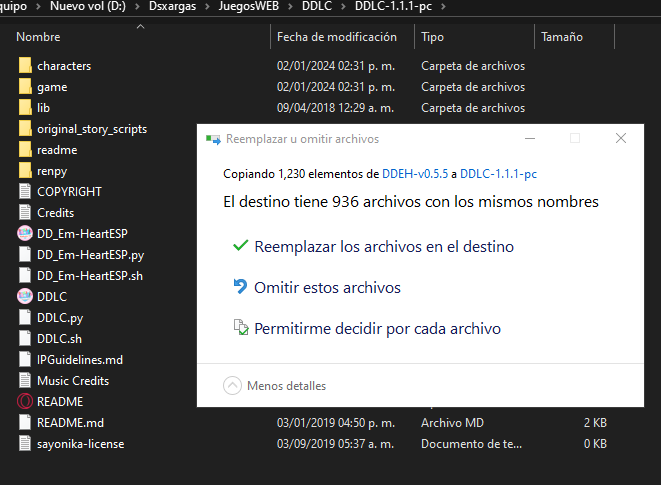The image size is (661, 485).
Task: Expand breadcrumb arrow after JuegosWEB
Action: [x=290, y=7]
